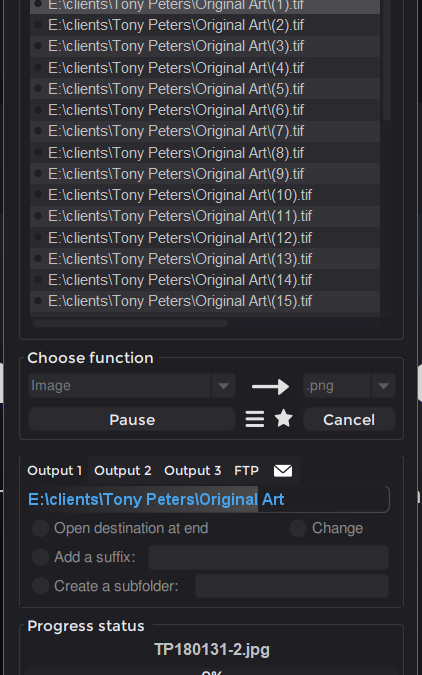
Task: Enable the Create a subfolder option
Action: 40,586
